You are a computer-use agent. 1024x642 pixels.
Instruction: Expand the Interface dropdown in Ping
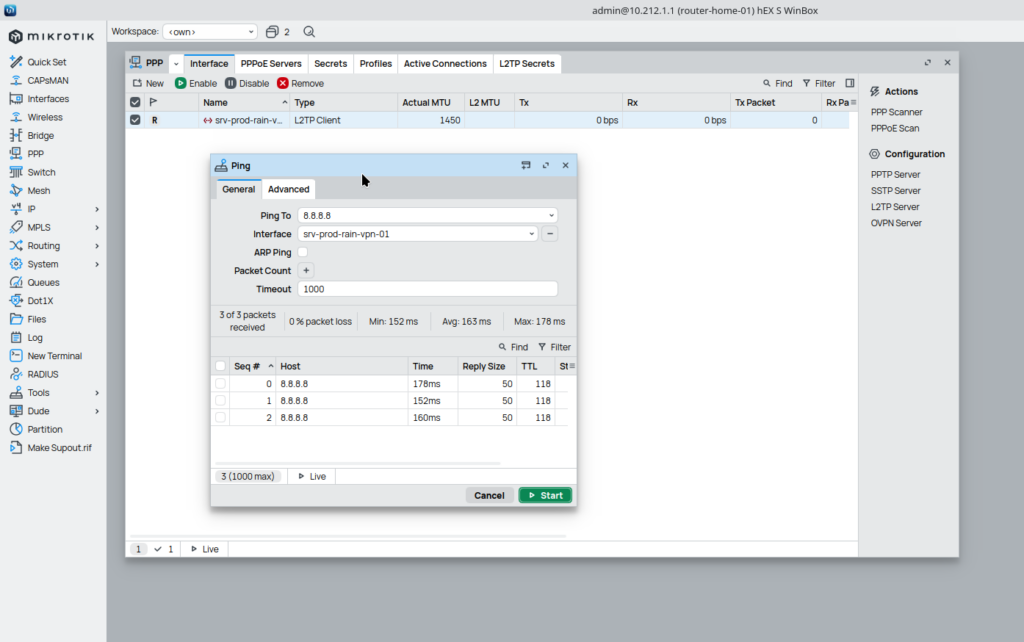[531, 234]
